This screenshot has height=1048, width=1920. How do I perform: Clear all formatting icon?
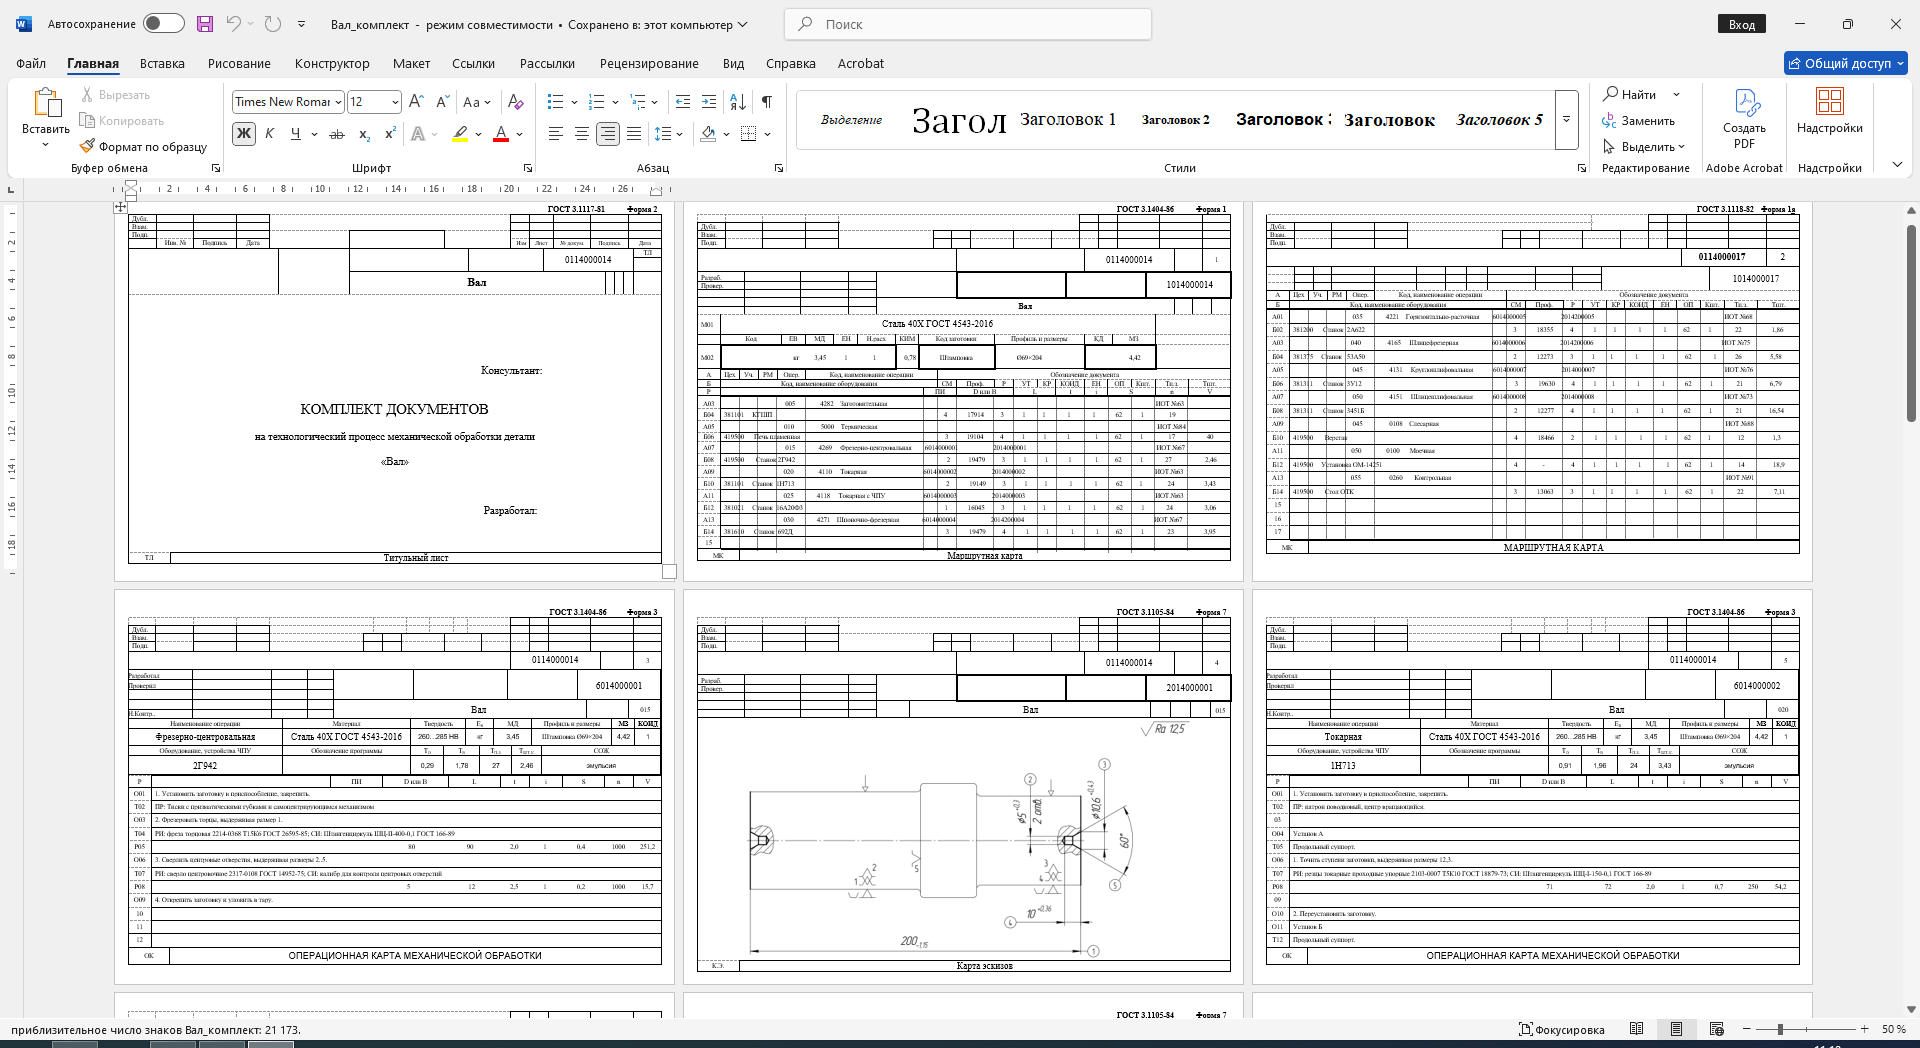(516, 102)
